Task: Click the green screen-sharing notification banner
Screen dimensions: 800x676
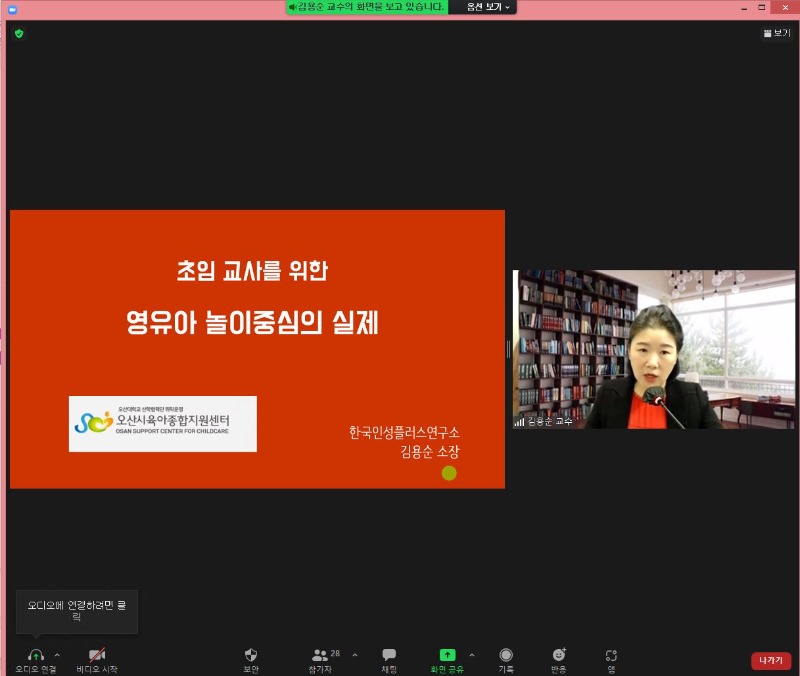Action: point(366,7)
